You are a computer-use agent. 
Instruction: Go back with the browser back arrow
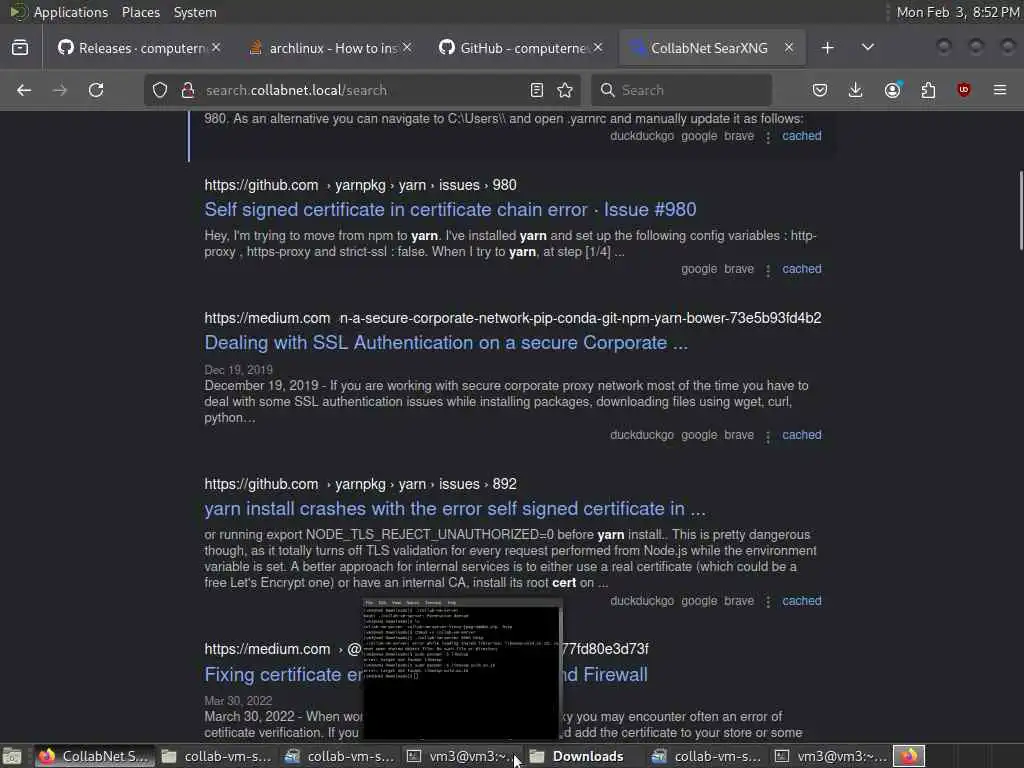pyautogui.click(x=24, y=90)
